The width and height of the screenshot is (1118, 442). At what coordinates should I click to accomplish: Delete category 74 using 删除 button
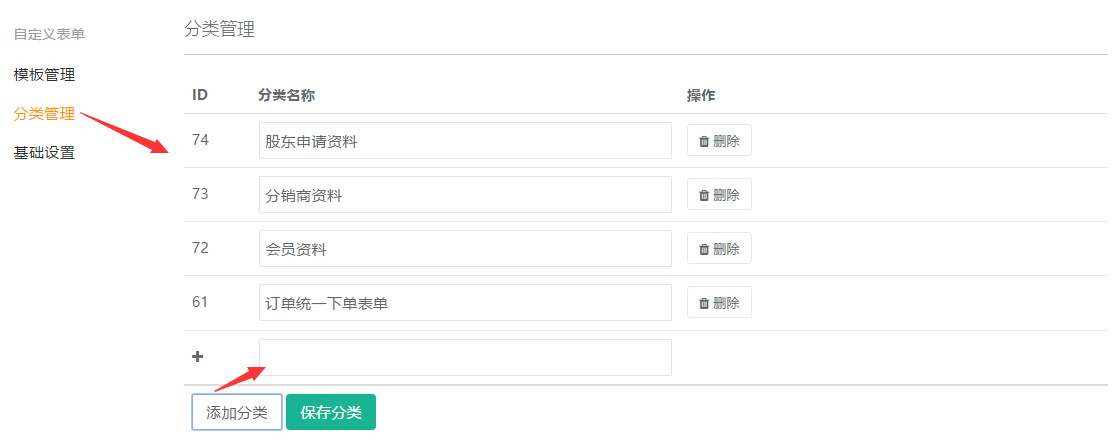[x=719, y=140]
